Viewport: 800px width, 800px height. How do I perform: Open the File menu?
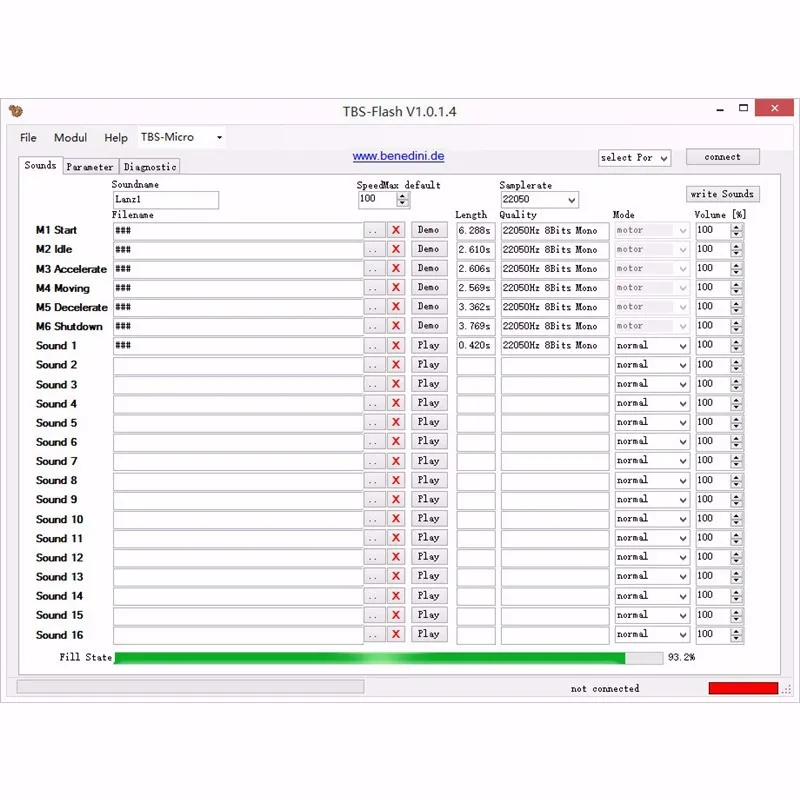(x=28, y=138)
